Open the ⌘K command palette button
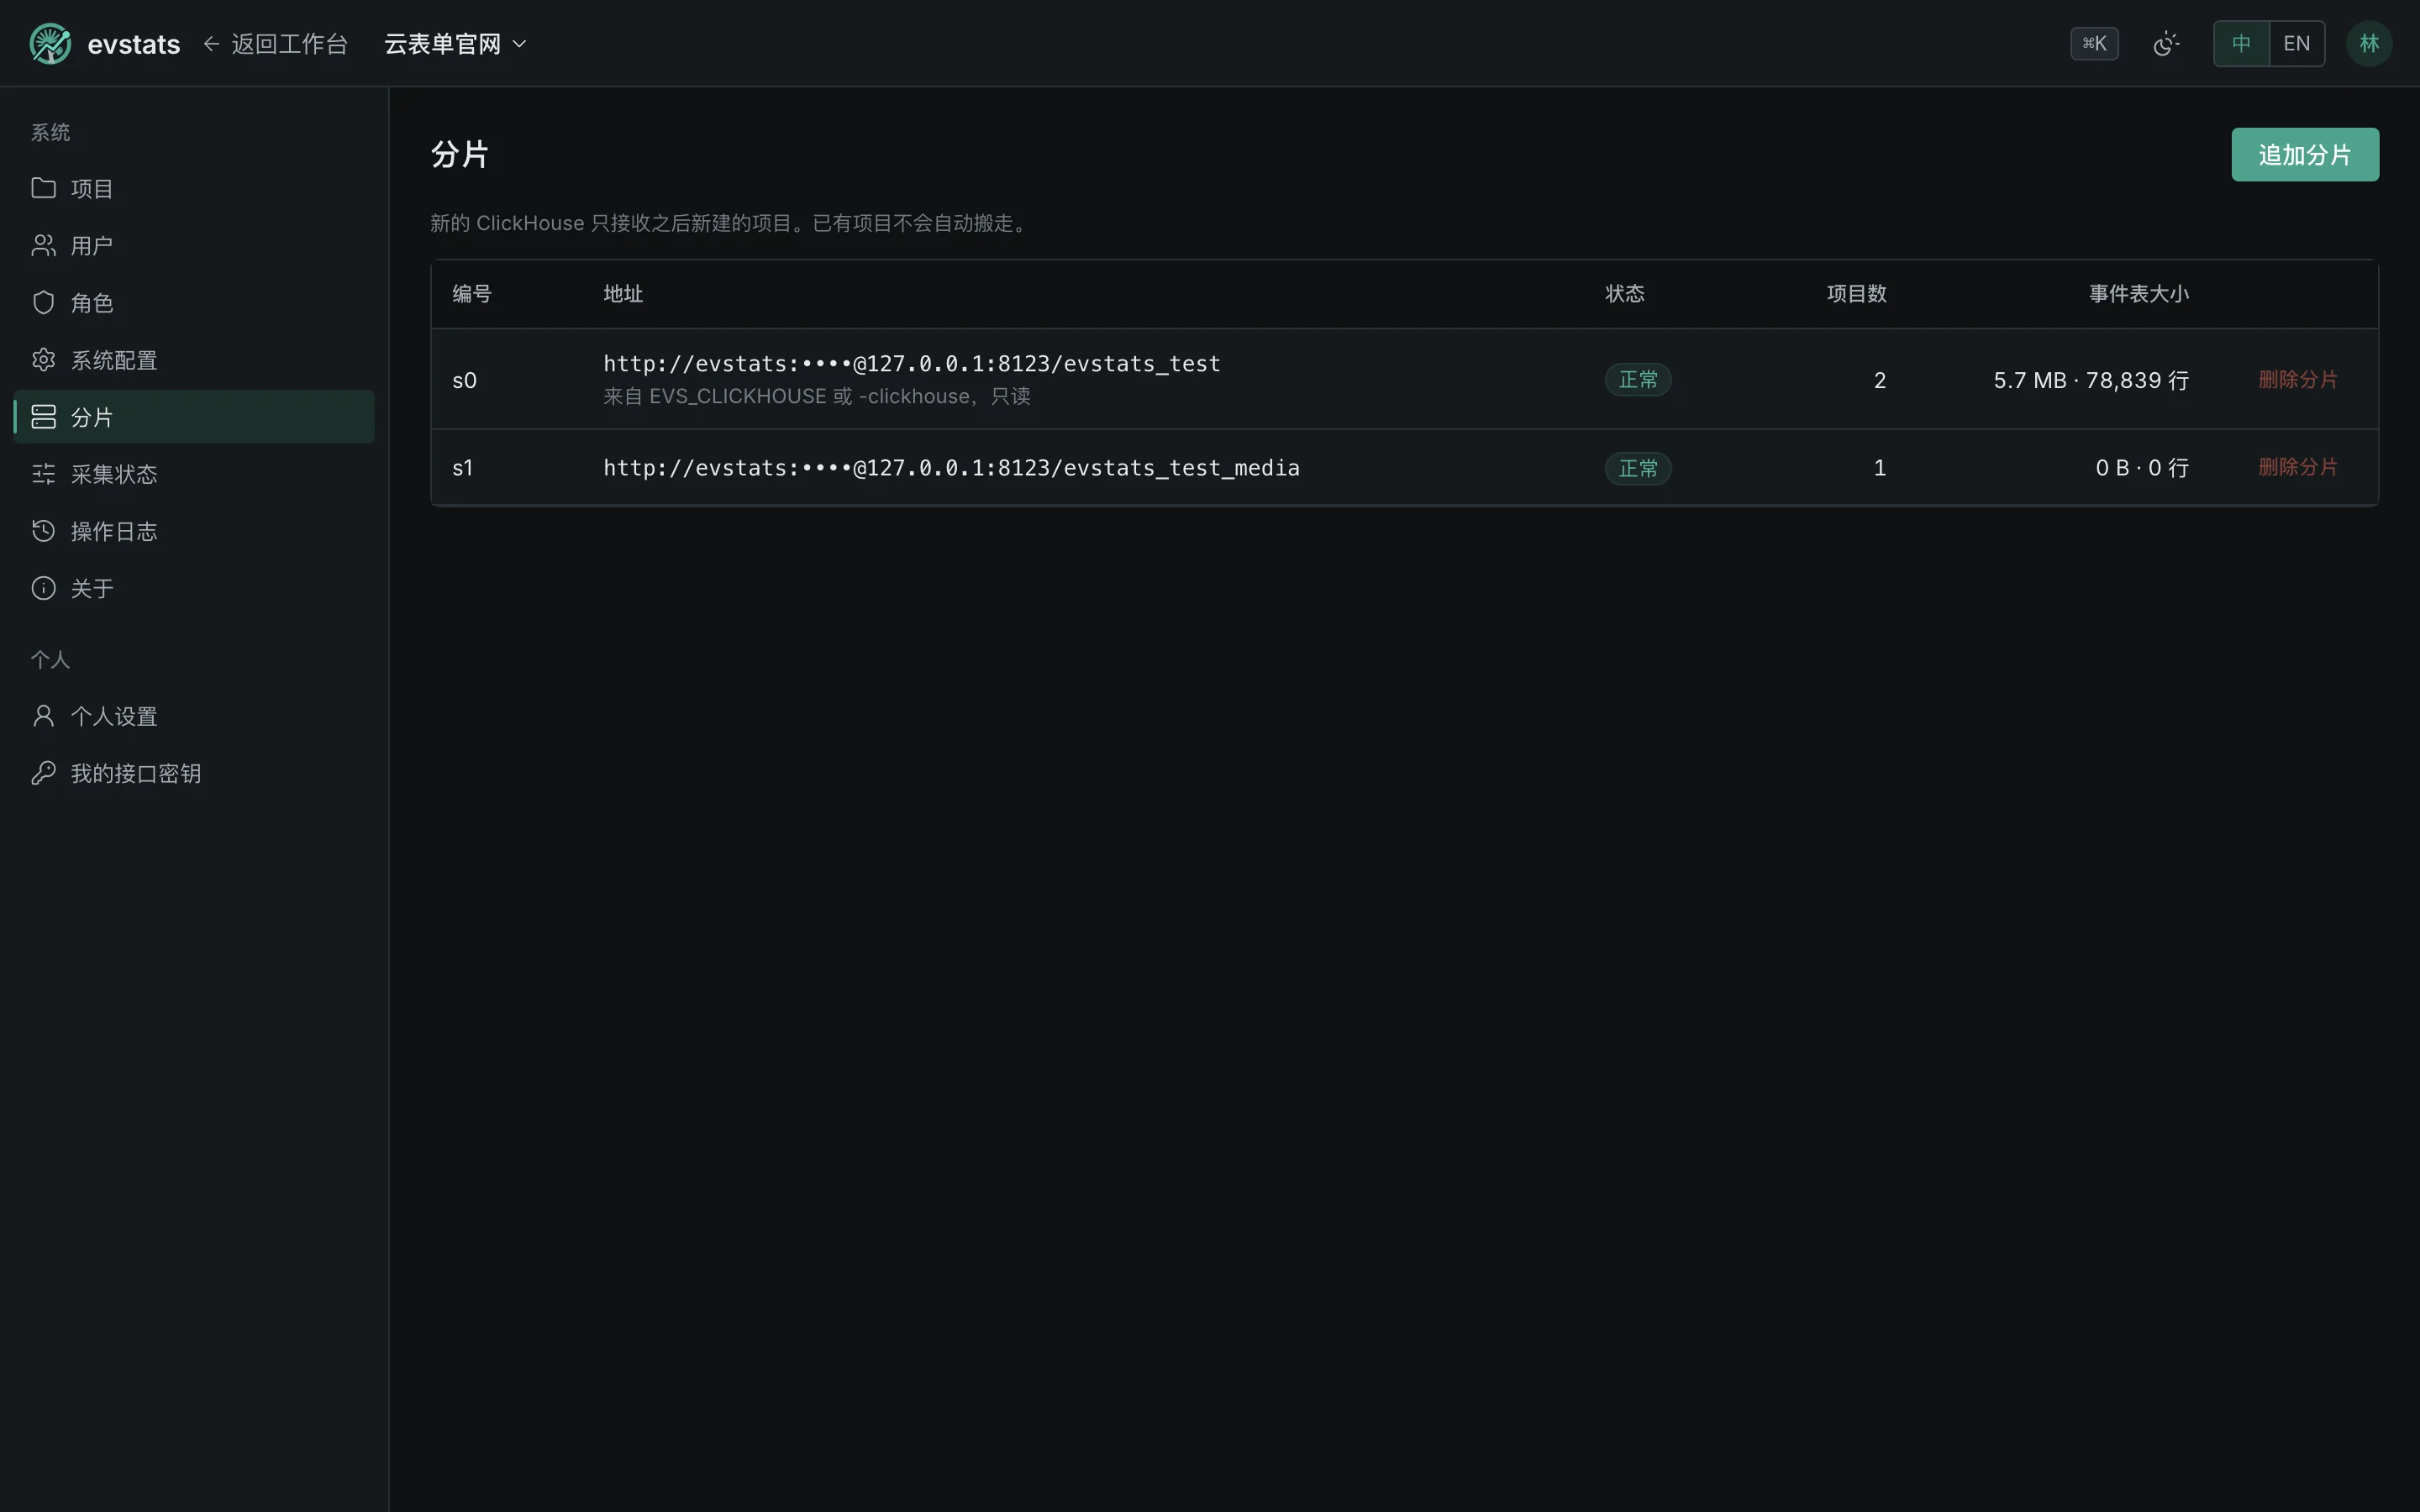 [x=2094, y=43]
